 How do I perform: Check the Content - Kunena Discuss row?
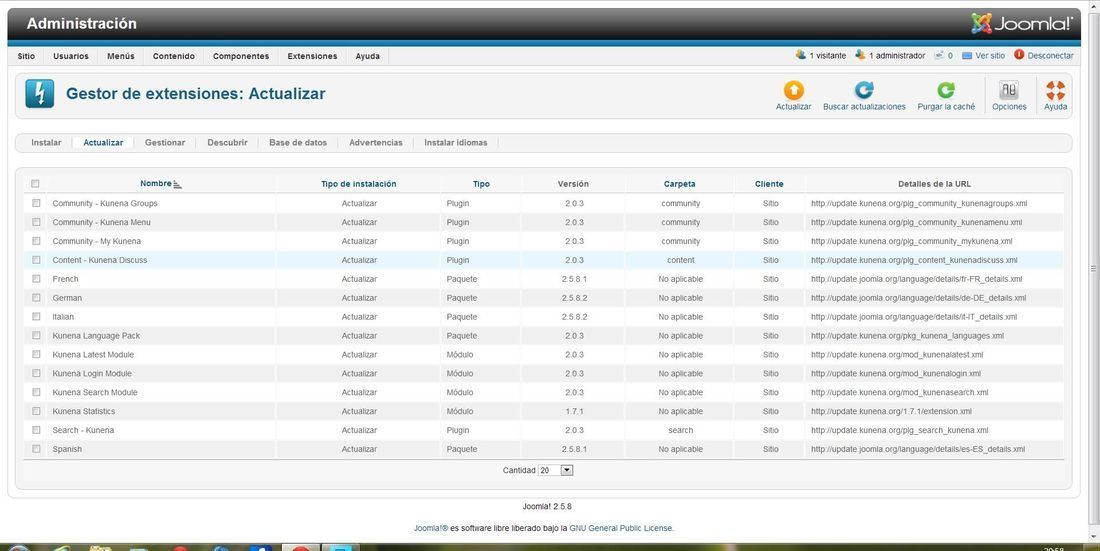36,260
